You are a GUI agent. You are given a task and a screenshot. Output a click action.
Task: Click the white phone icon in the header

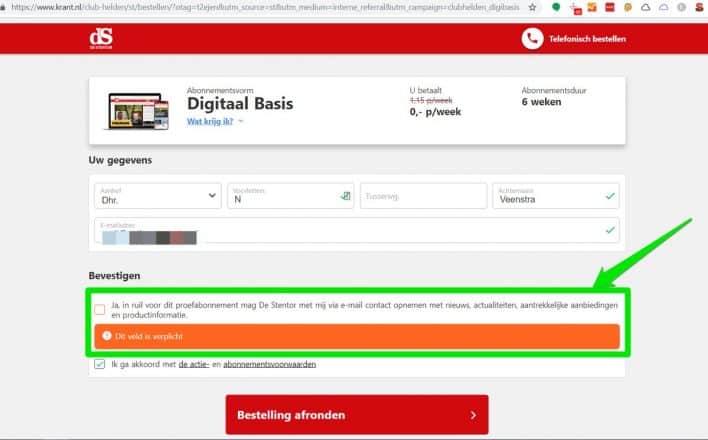click(532, 39)
